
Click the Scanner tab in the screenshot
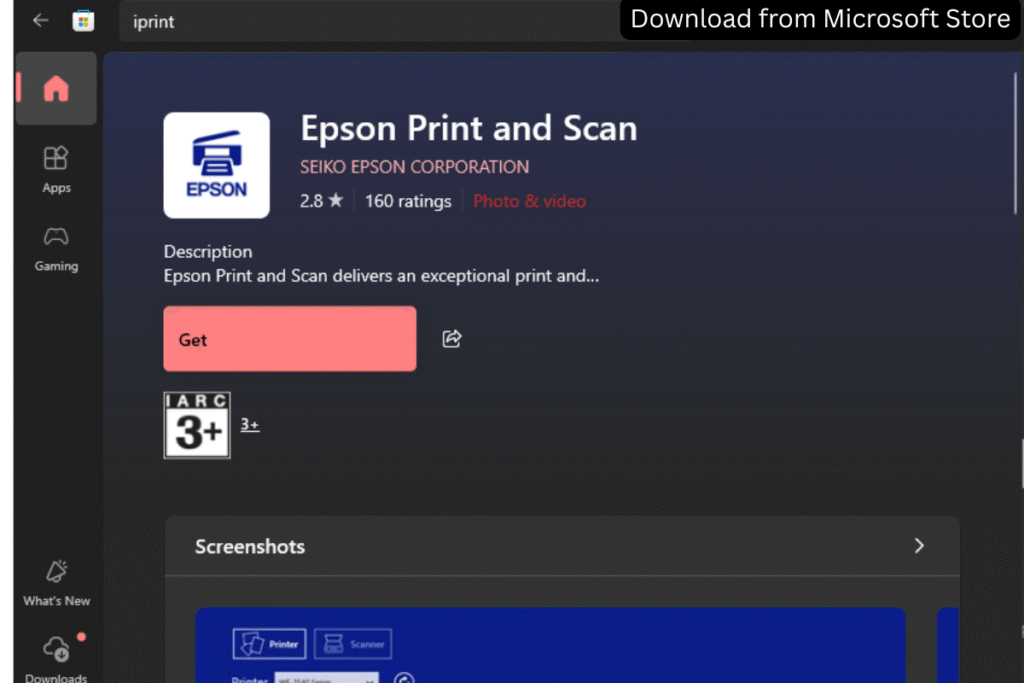pos(353,644)
